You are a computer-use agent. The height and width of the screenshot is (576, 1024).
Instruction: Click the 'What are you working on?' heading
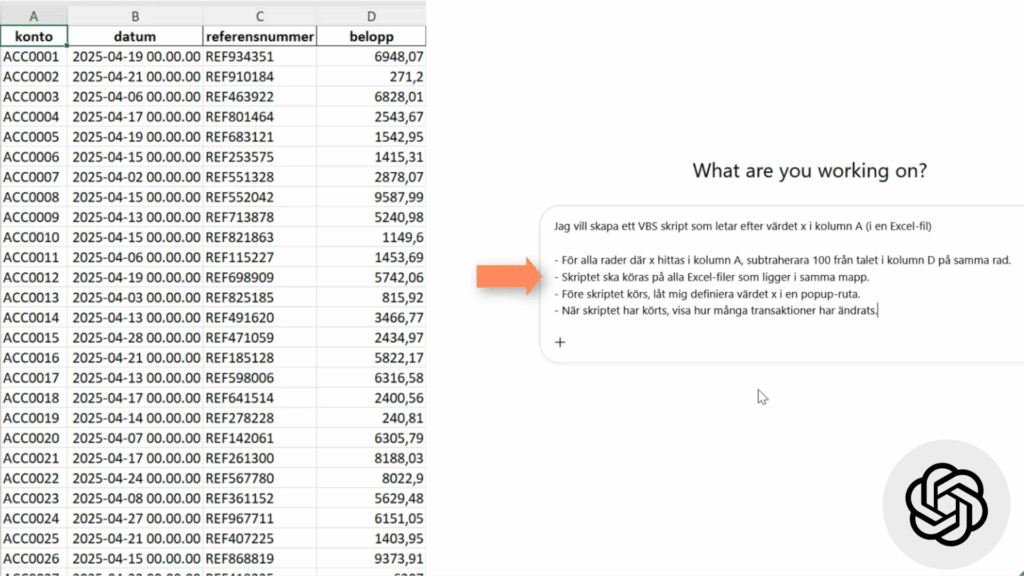coord(809,171)
